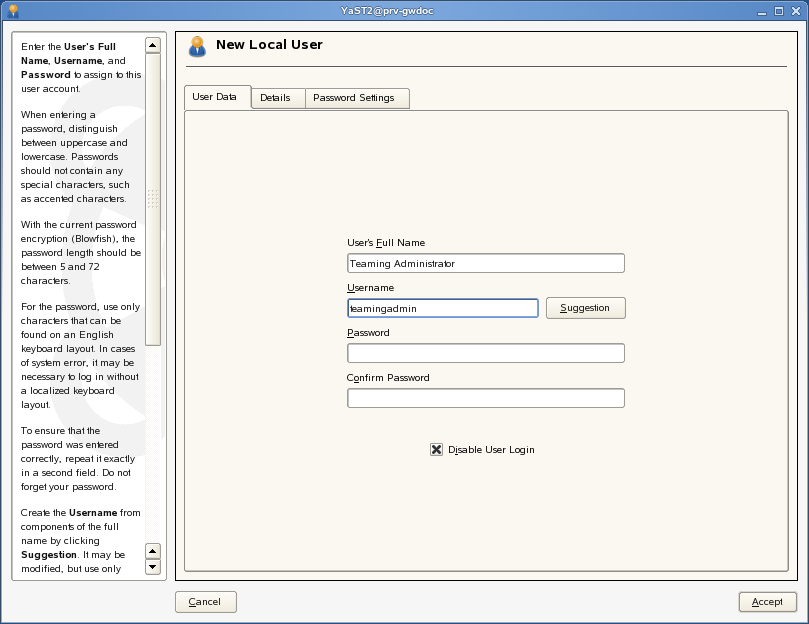The width and height of the screenshot is (809, 624).
Task: Toggle the Disable User Login checkbox
Action: (x=436, y=450)
